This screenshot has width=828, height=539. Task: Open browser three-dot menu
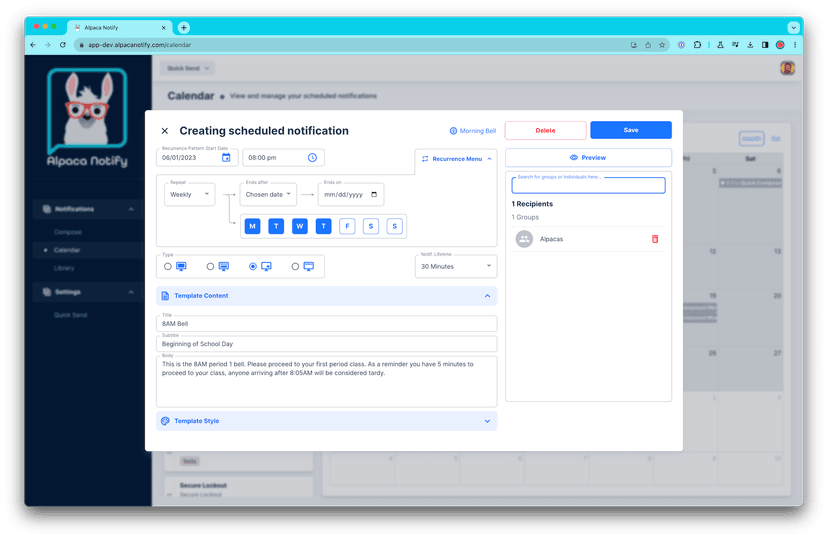795,45
